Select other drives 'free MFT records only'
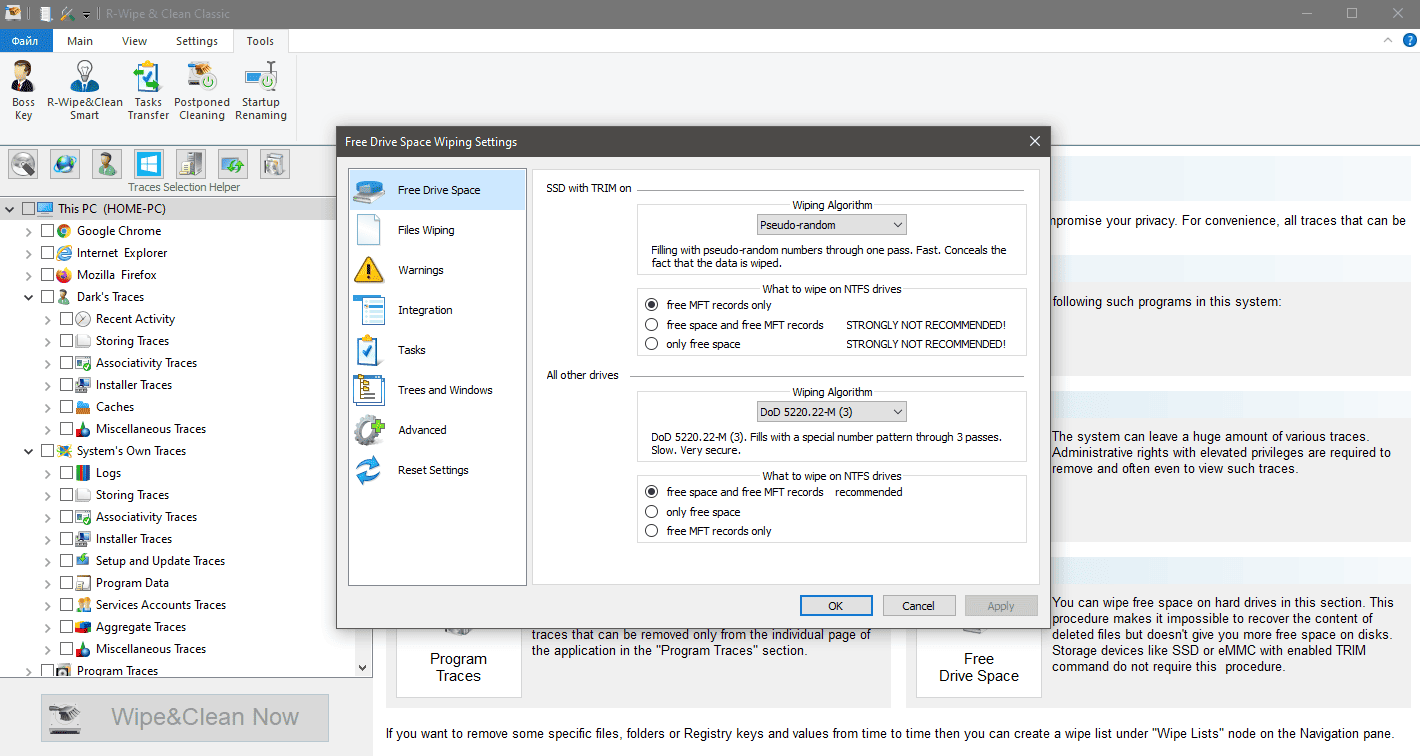This screenshot has height=756, width=1420. coord(652,531)
